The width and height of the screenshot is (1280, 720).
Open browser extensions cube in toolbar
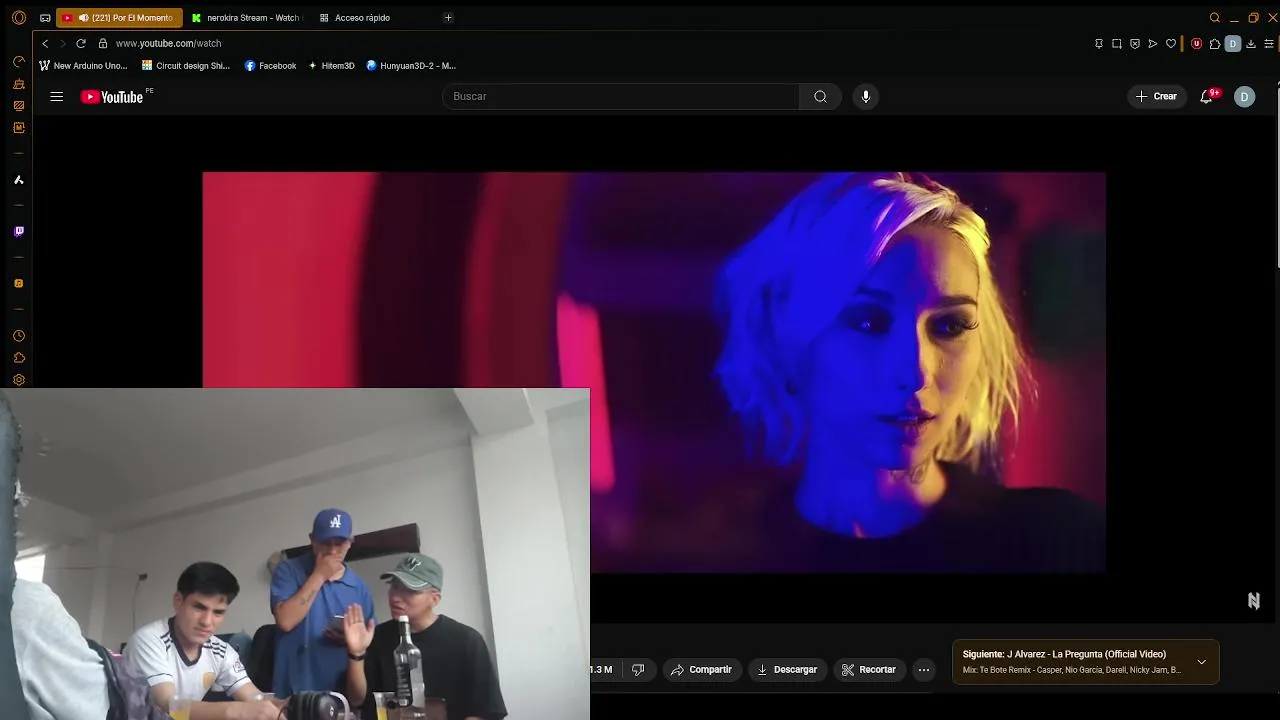1215,44
